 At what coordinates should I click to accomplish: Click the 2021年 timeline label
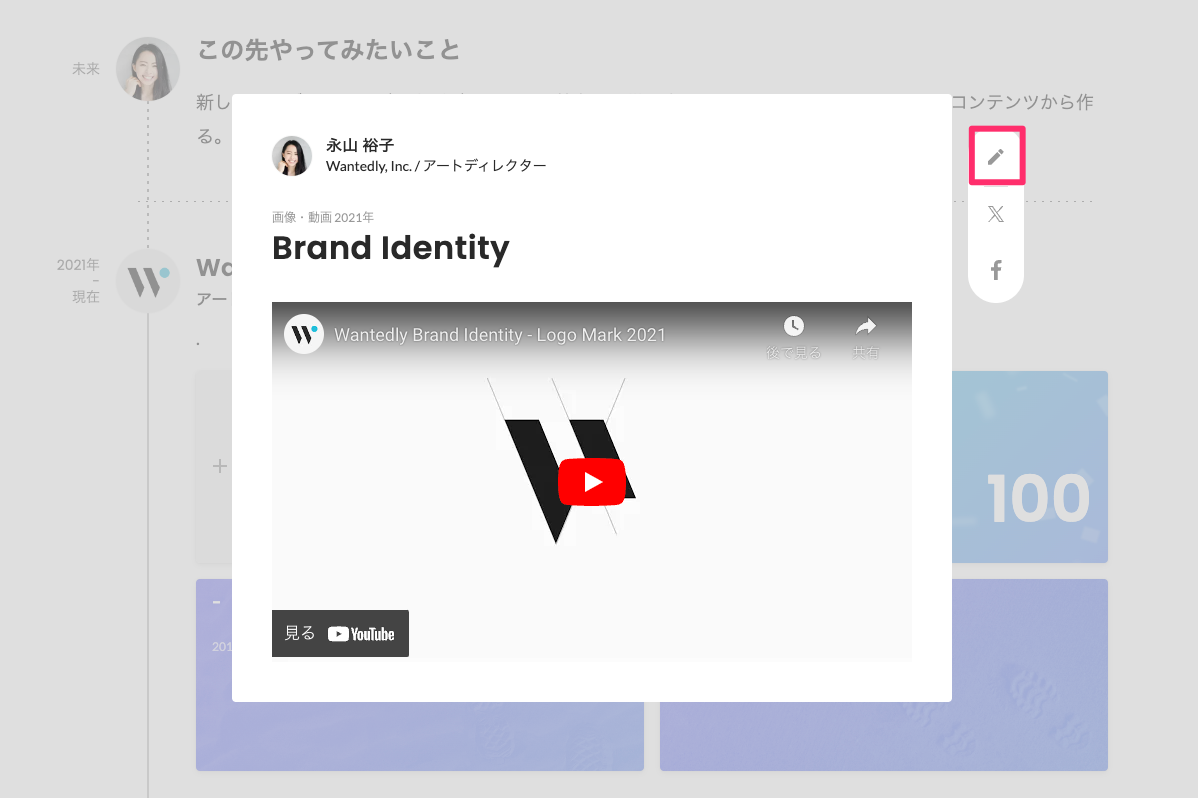point(77,265)
